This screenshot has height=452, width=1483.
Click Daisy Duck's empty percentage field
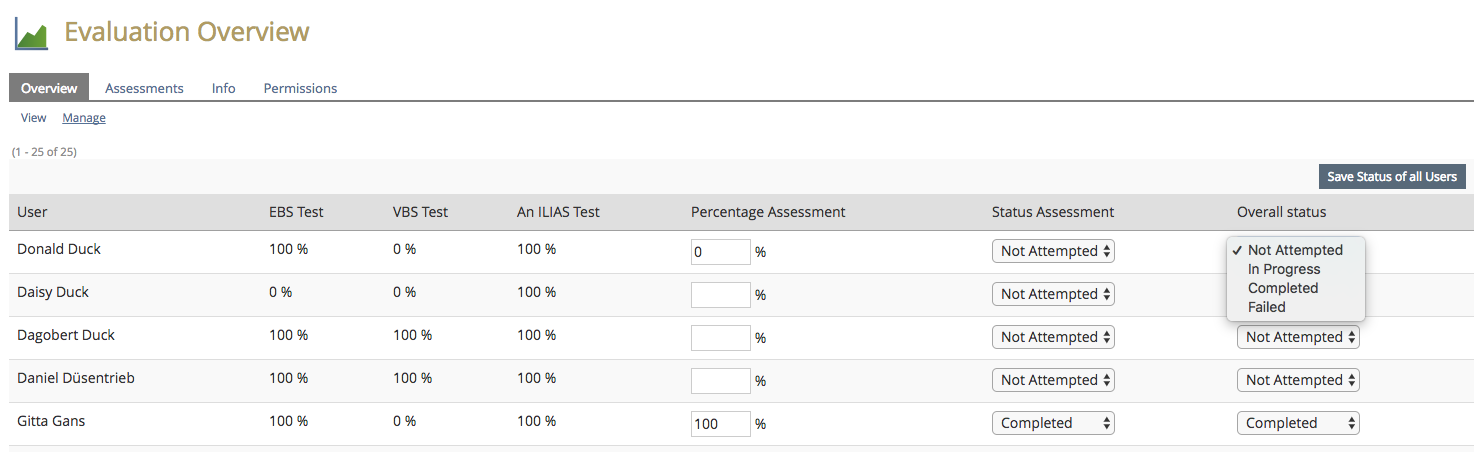pyautogui.click(x=720, y=295)
